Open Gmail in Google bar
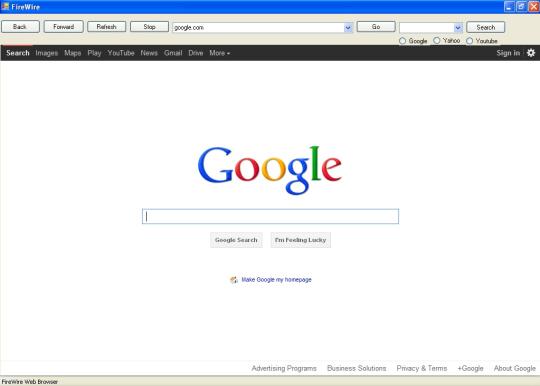The height and width of the screenshot is (386, 540). (173, 53)
